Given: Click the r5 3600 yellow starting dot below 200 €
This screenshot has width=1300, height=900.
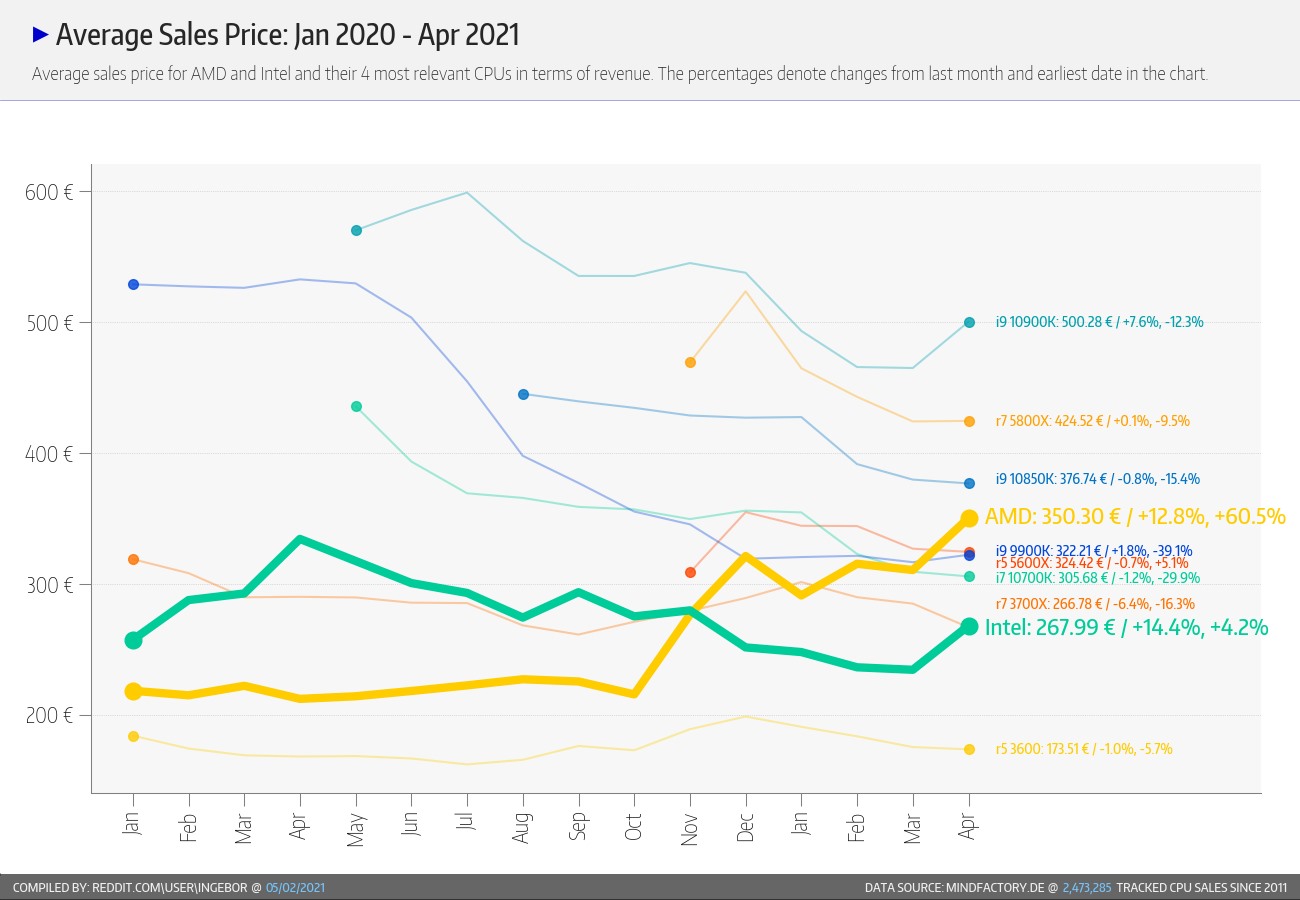Looking at the screenshot, I should (133, 737).
